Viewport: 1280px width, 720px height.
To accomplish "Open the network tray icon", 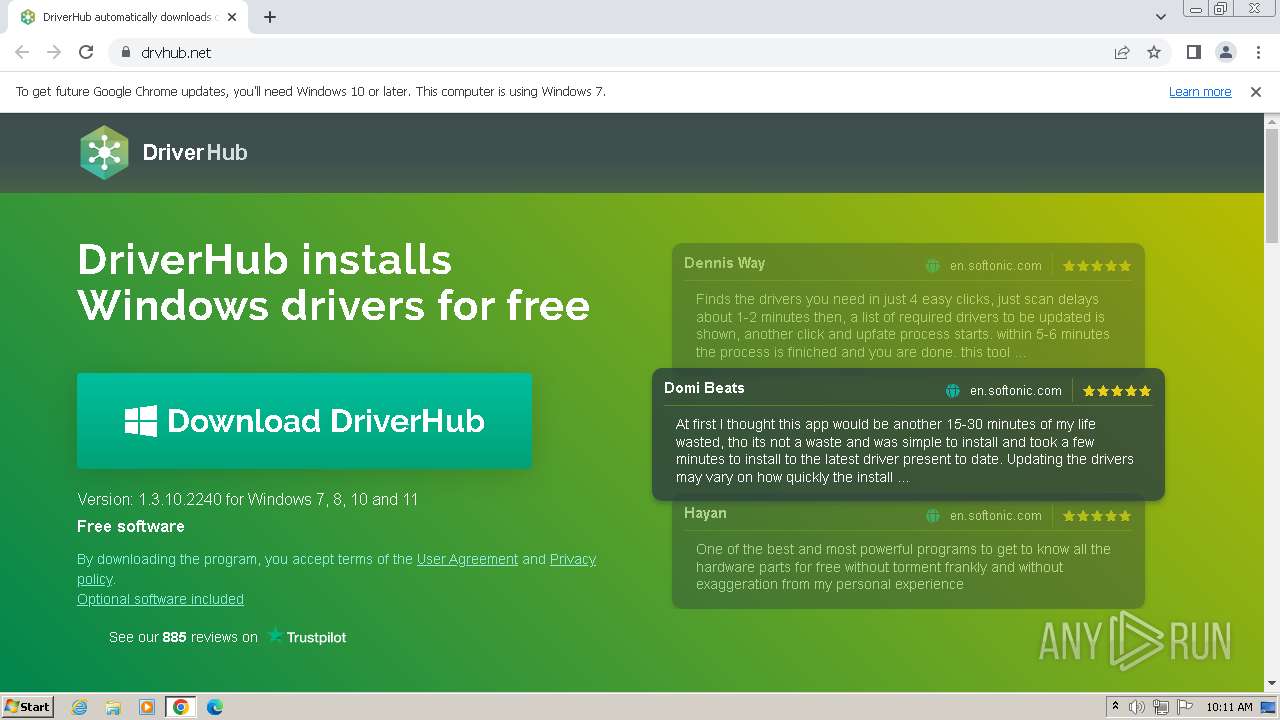I will [1161, 707].
